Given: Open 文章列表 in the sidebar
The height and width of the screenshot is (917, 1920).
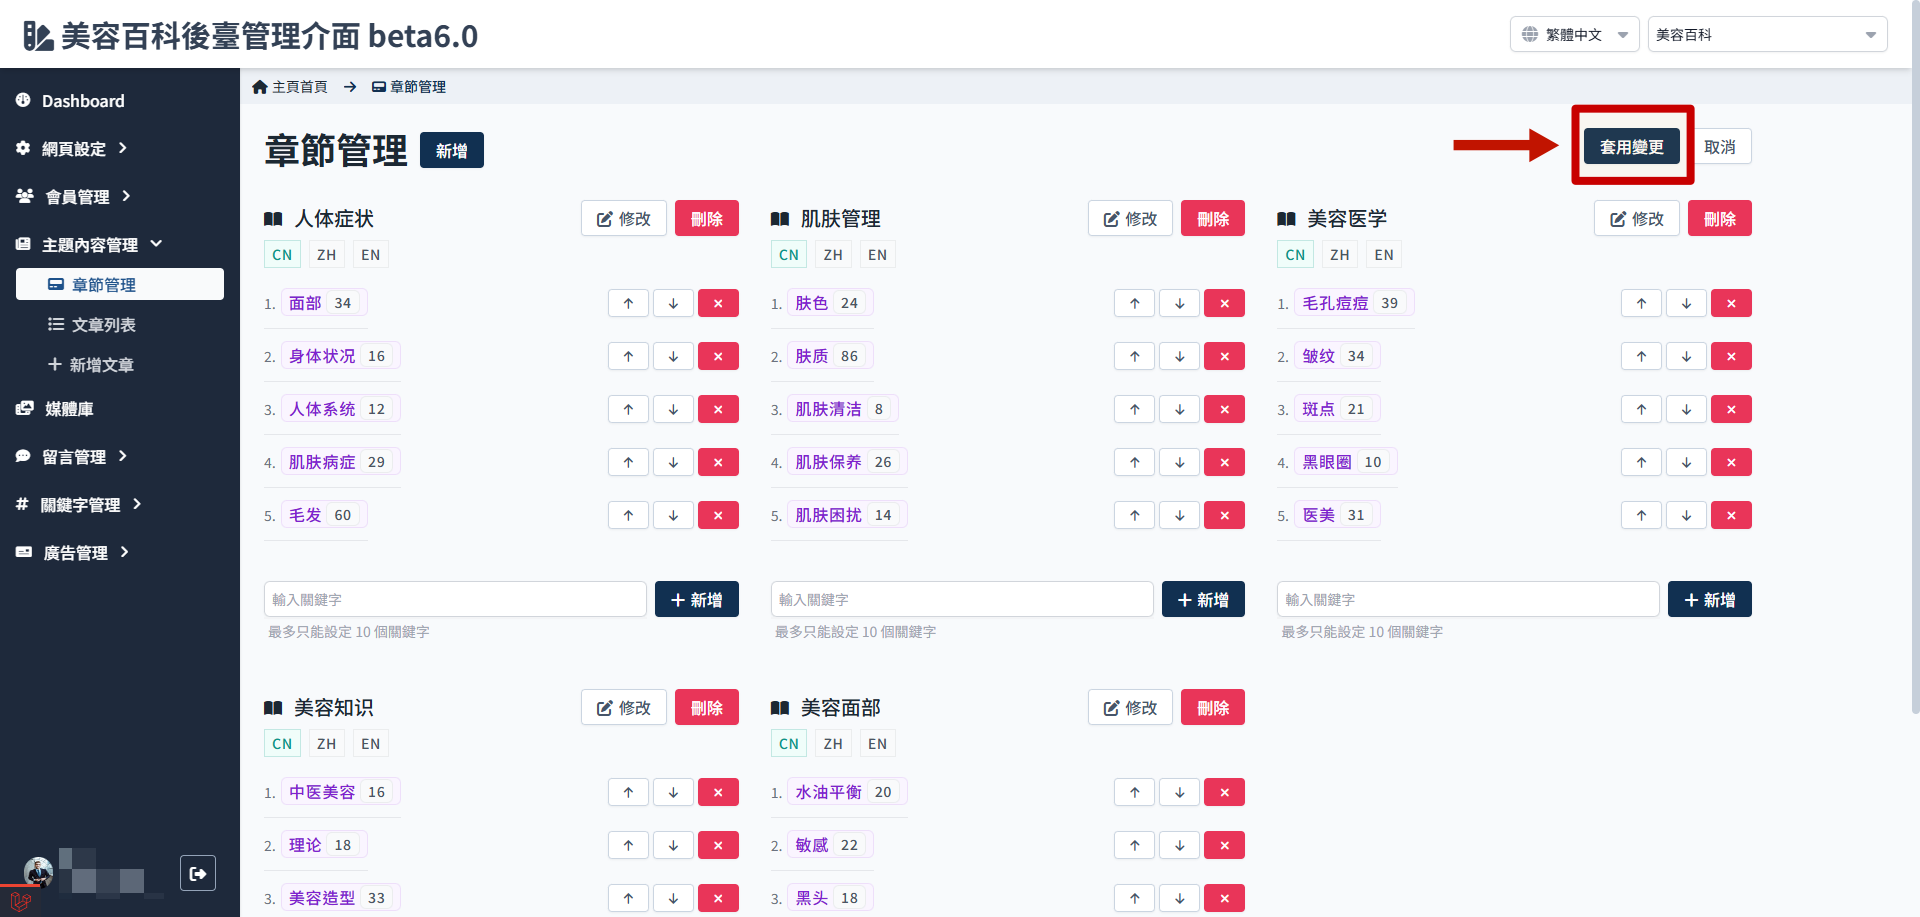Looking at the screenshot, I should point(92,324).
